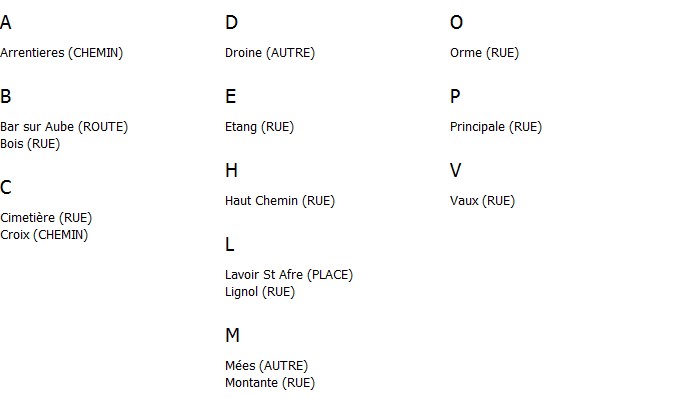Click the letter M section heading
675x399 pixels.
point(232,335)
